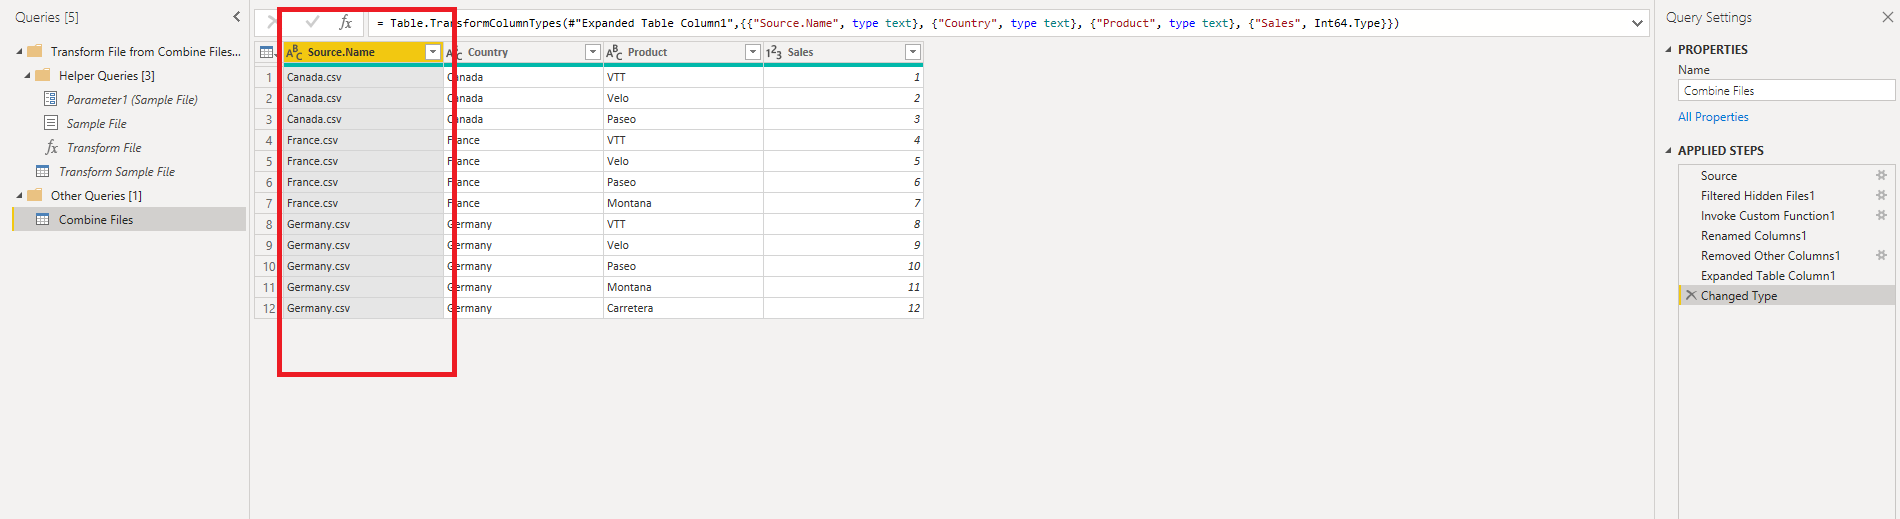Click the fx formula icon in formula bar
The height and width of the screenshot is (519, 1900).
[345, 22]
